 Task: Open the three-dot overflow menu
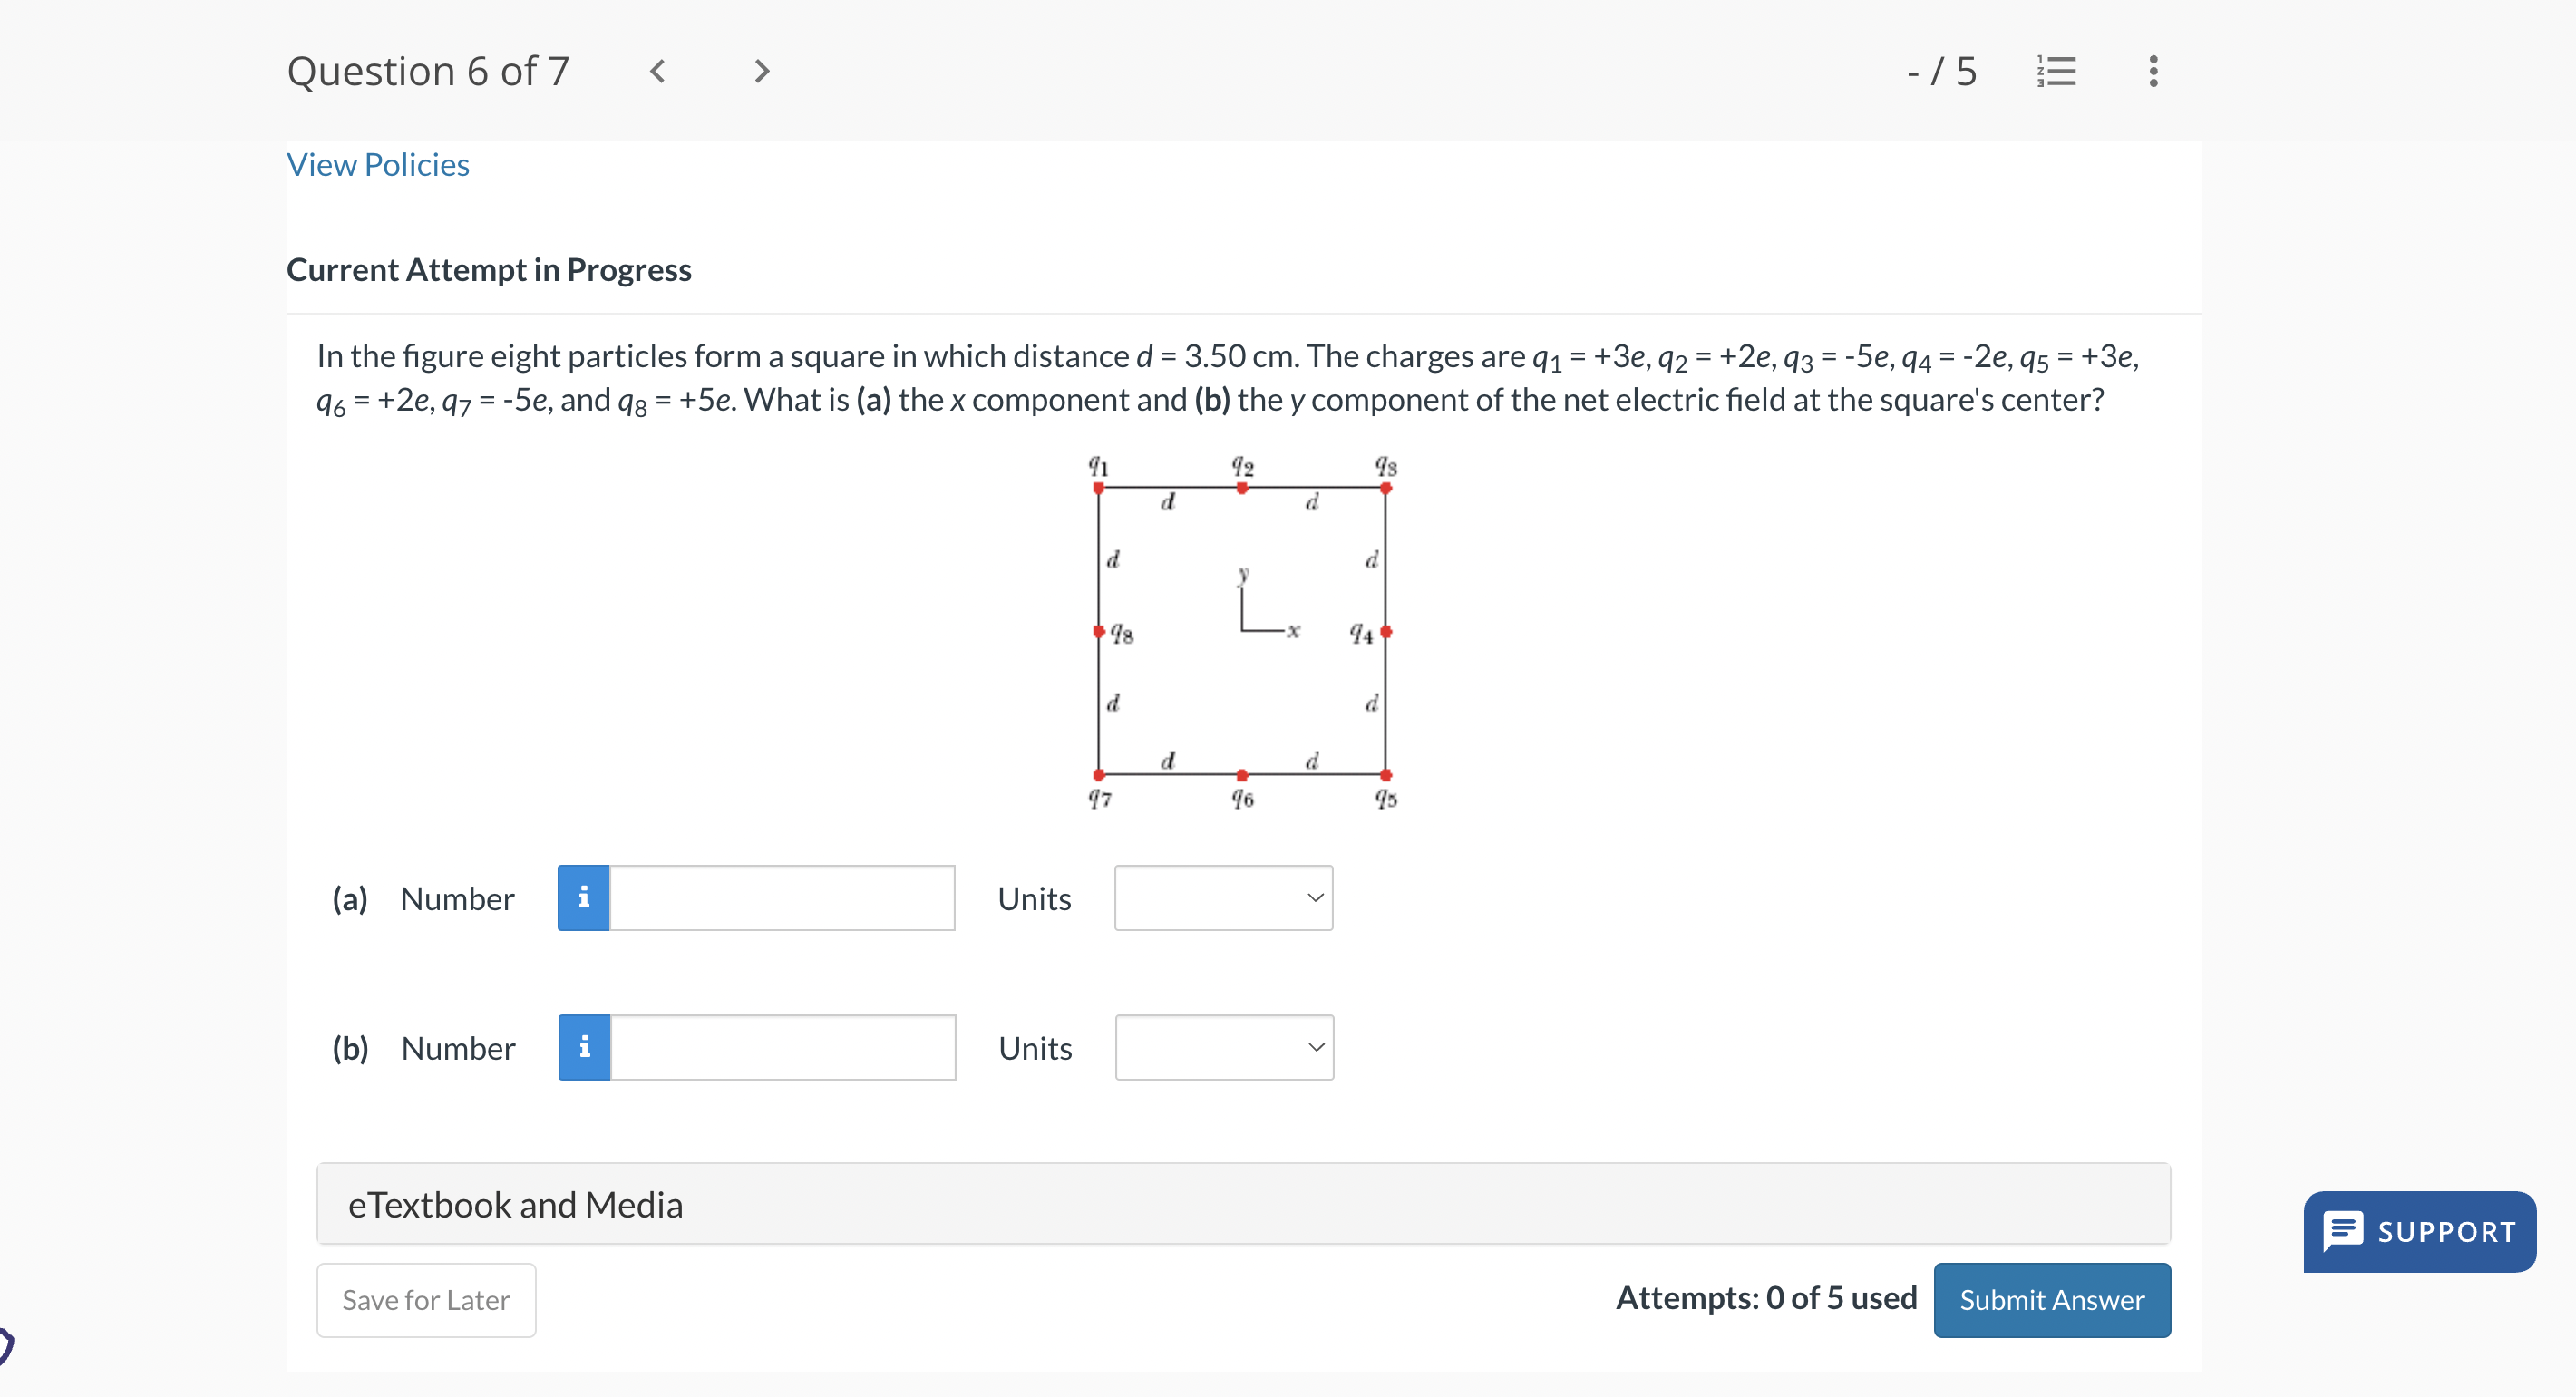[x=2152, y=70]
